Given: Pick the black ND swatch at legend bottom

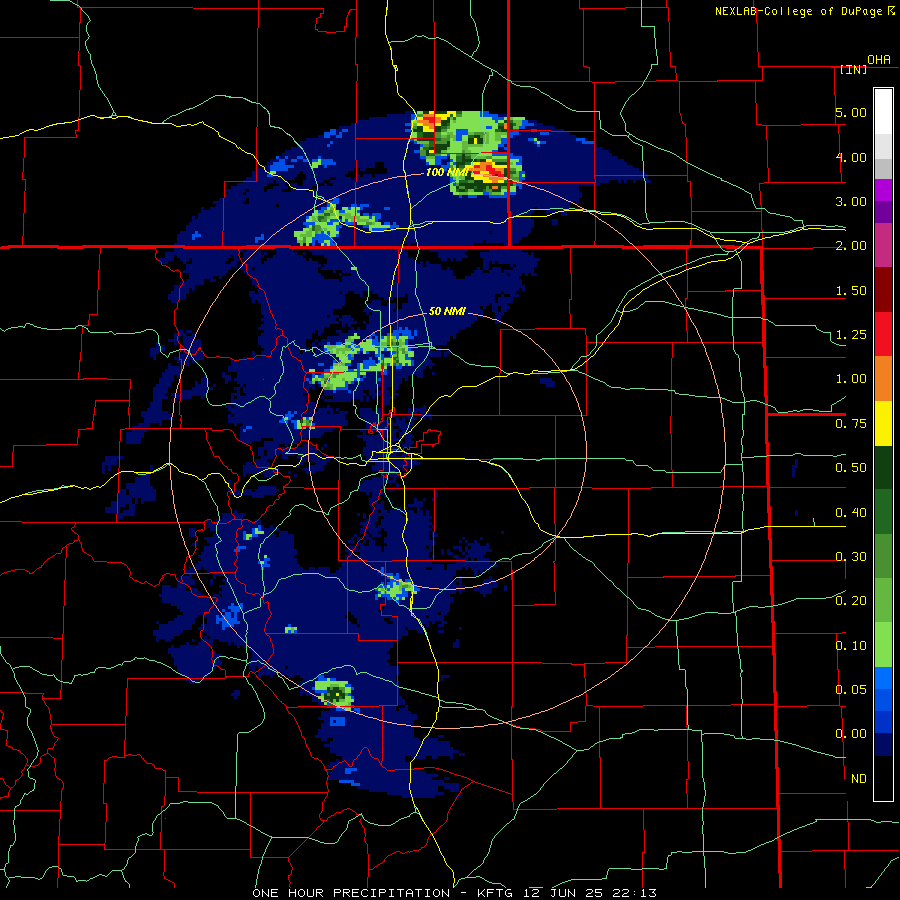Looking at the screenshot, I should (x=883, y=778).
